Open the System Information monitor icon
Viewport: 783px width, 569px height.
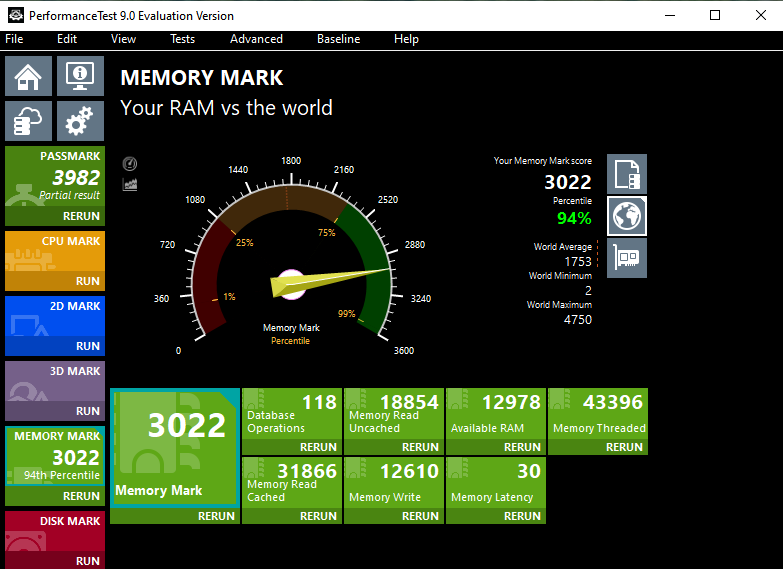80,76
